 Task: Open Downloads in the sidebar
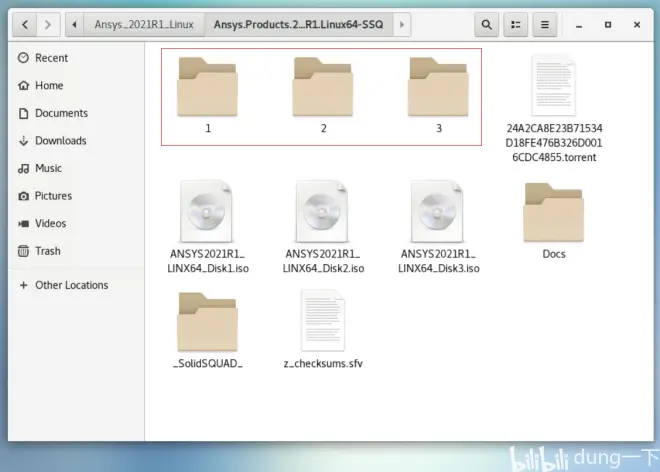[x=76, y=141]
